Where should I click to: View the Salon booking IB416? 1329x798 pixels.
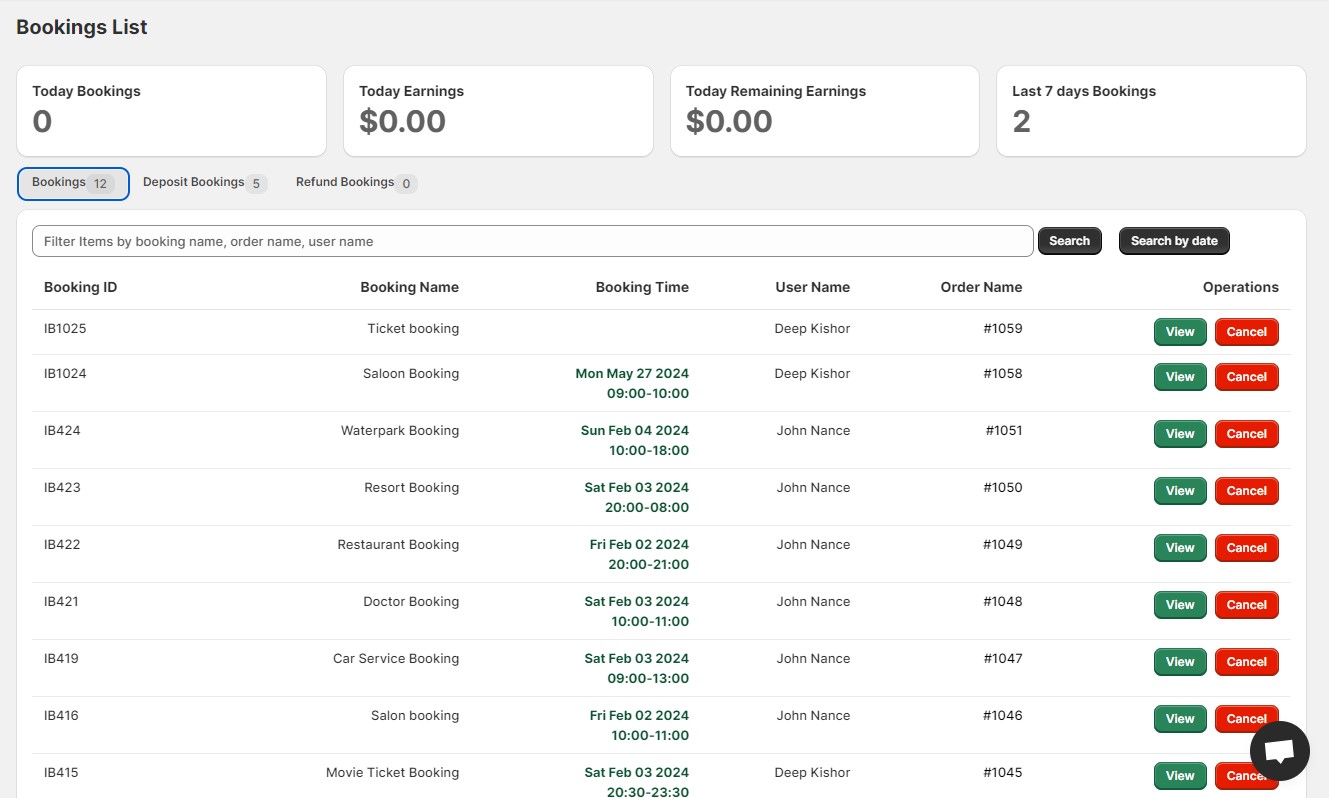click(x=1180, y=719)
